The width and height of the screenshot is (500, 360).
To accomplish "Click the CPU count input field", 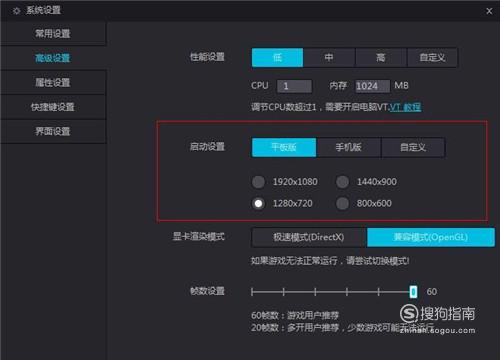I will pos(294,86).
